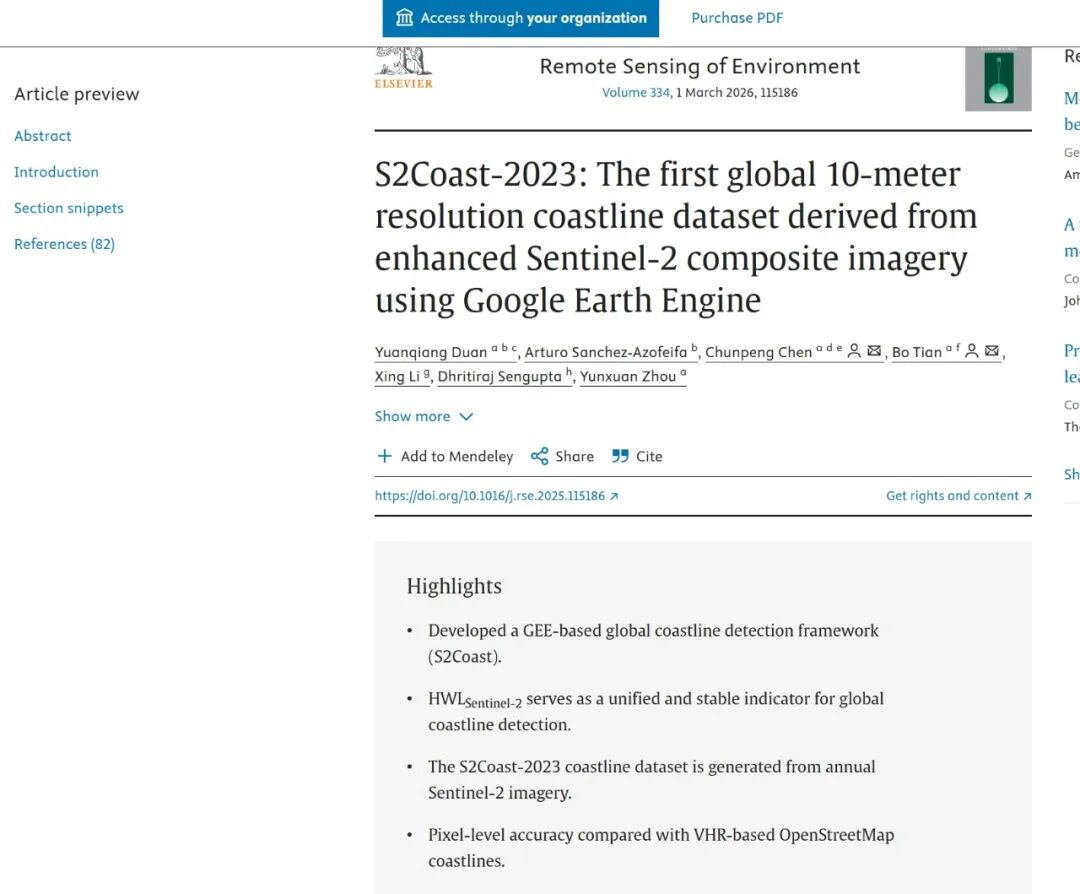Click arrow icon after Get rights and content
The height and width of the screenshot is (894, 1080).
coord(1027,496)
